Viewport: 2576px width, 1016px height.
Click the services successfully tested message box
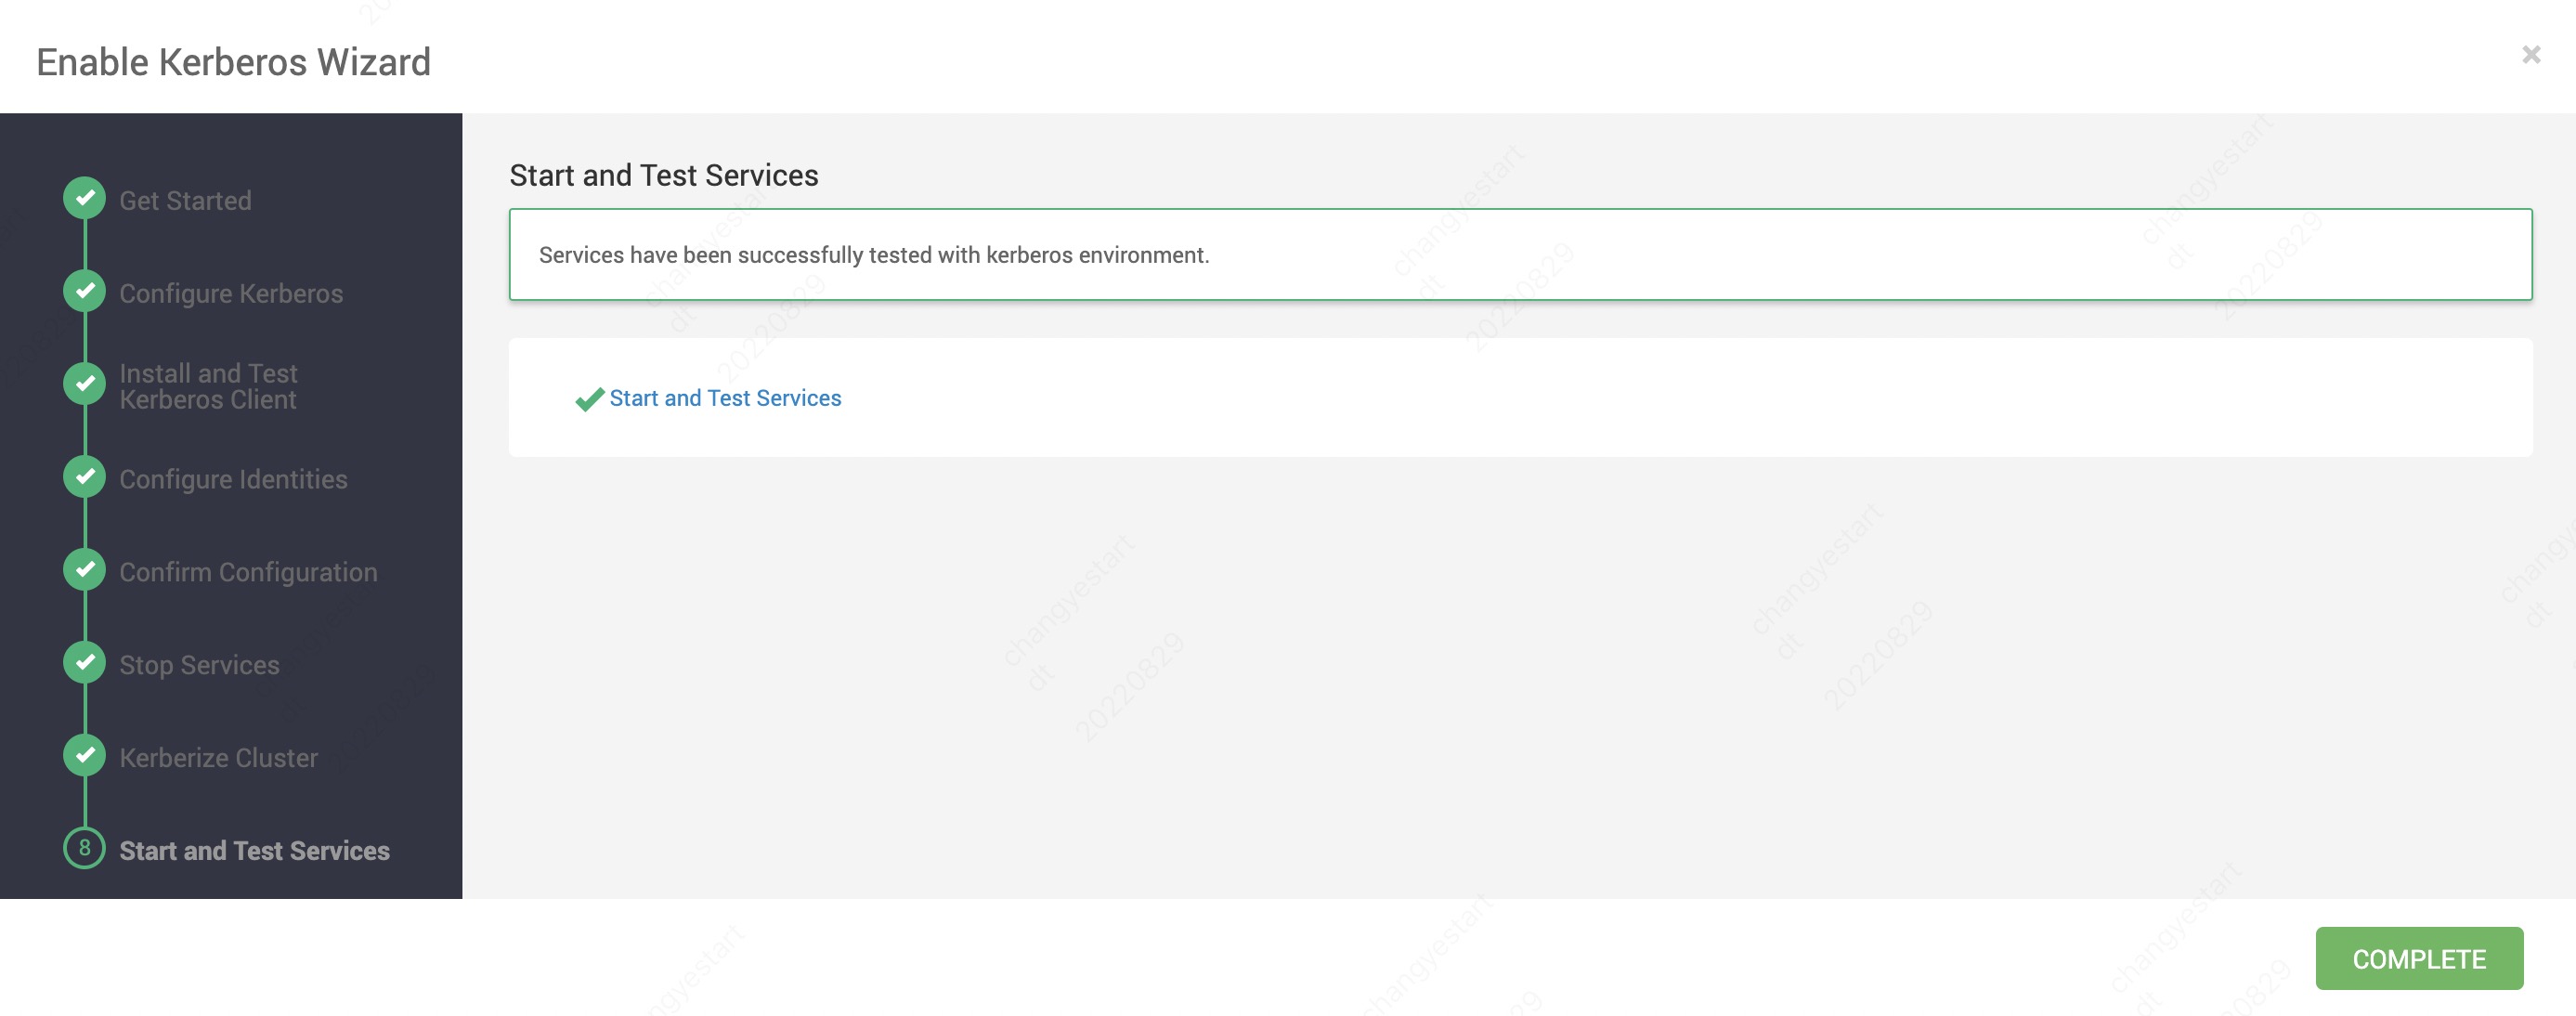[x=1520, y=255]
